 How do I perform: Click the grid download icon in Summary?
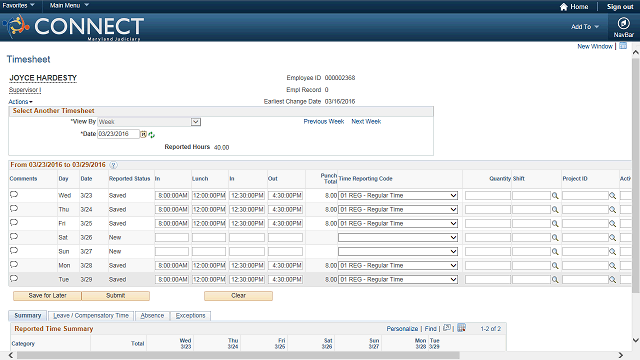click(461, 328)
